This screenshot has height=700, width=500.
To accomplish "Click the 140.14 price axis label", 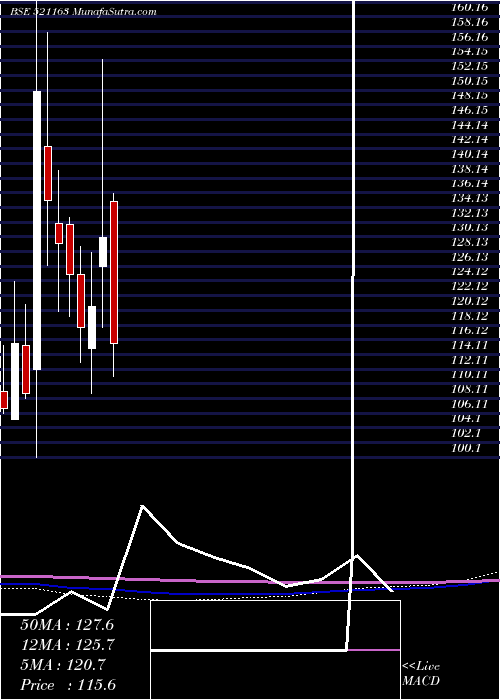I will (472, 154).
